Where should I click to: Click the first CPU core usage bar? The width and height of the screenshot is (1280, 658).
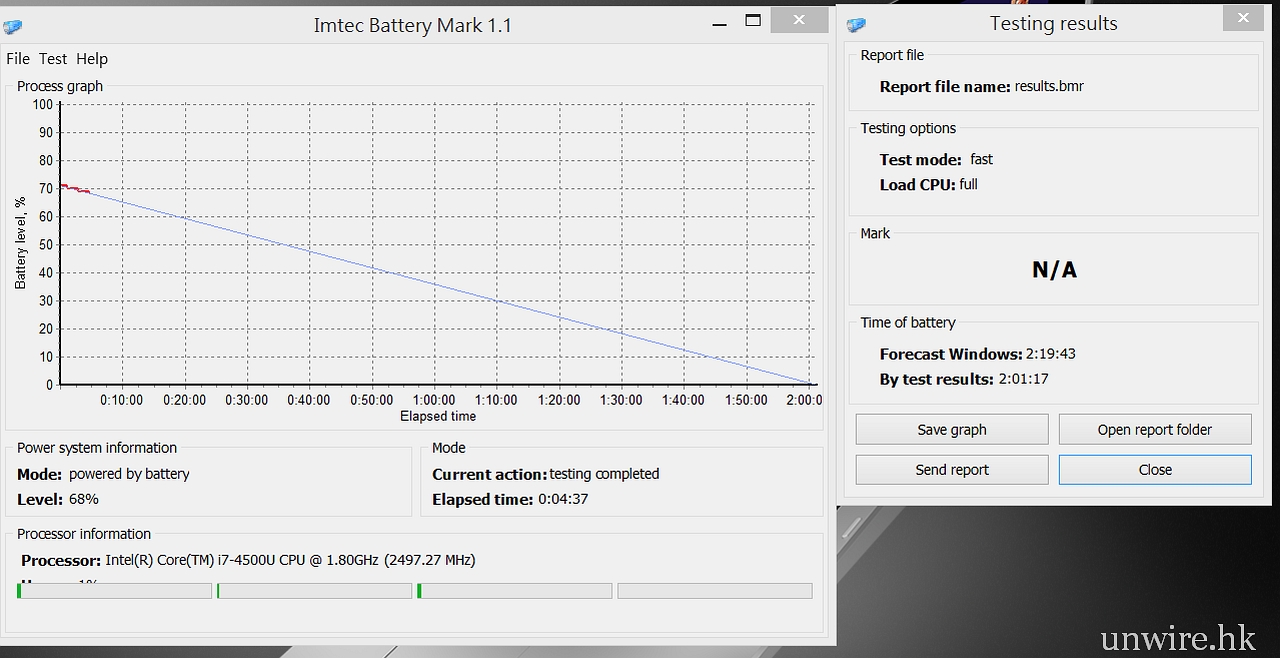[115, 591]
